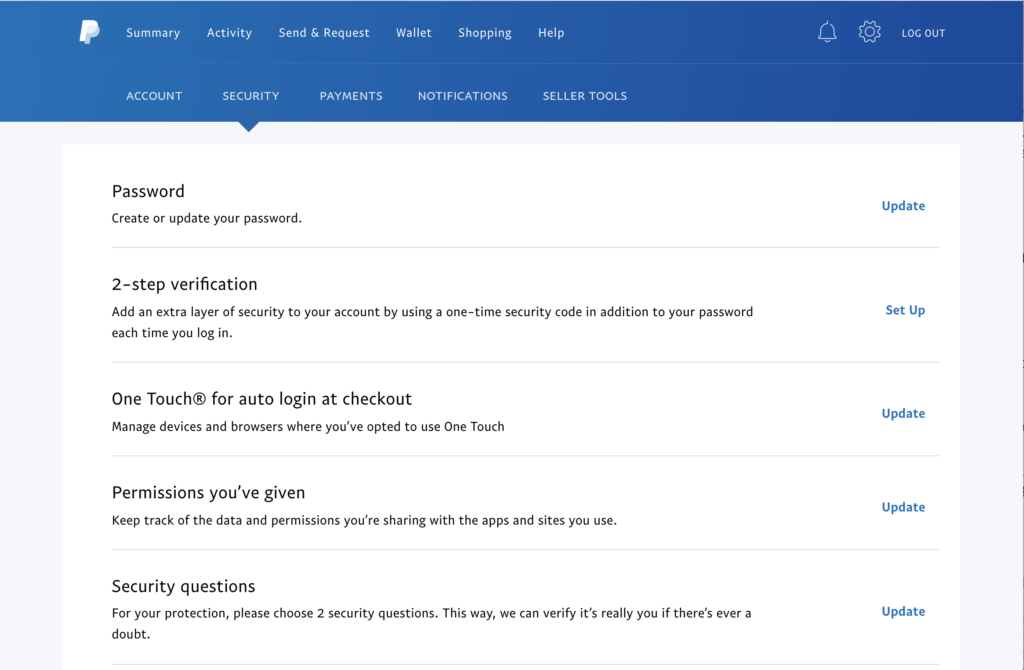1024x670 pixels.
Task: Switch to the Payments tab
Action: point(351,96)
